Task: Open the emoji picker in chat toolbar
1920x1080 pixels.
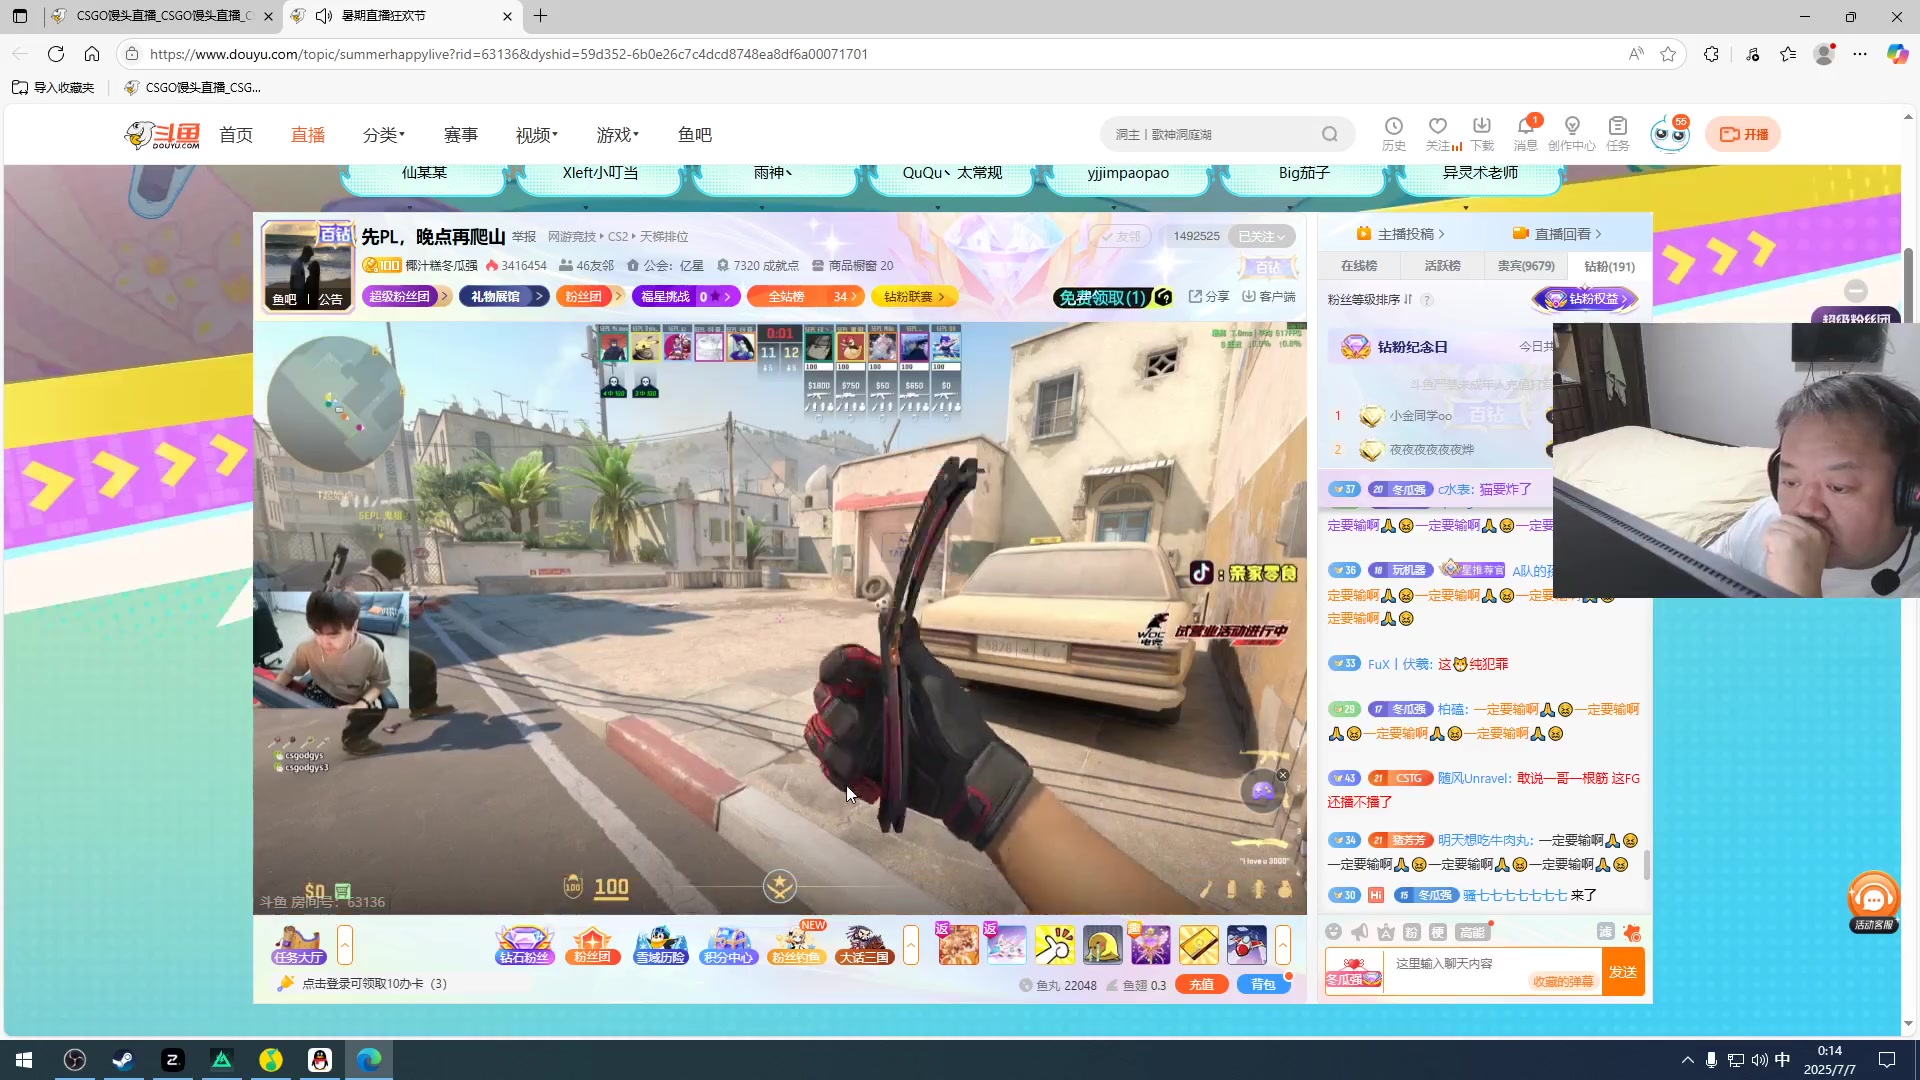Action: [1333, 932]
